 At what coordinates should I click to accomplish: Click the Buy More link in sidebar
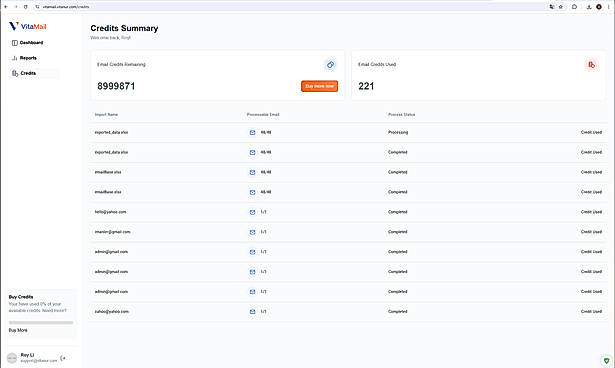click(18, 330)
